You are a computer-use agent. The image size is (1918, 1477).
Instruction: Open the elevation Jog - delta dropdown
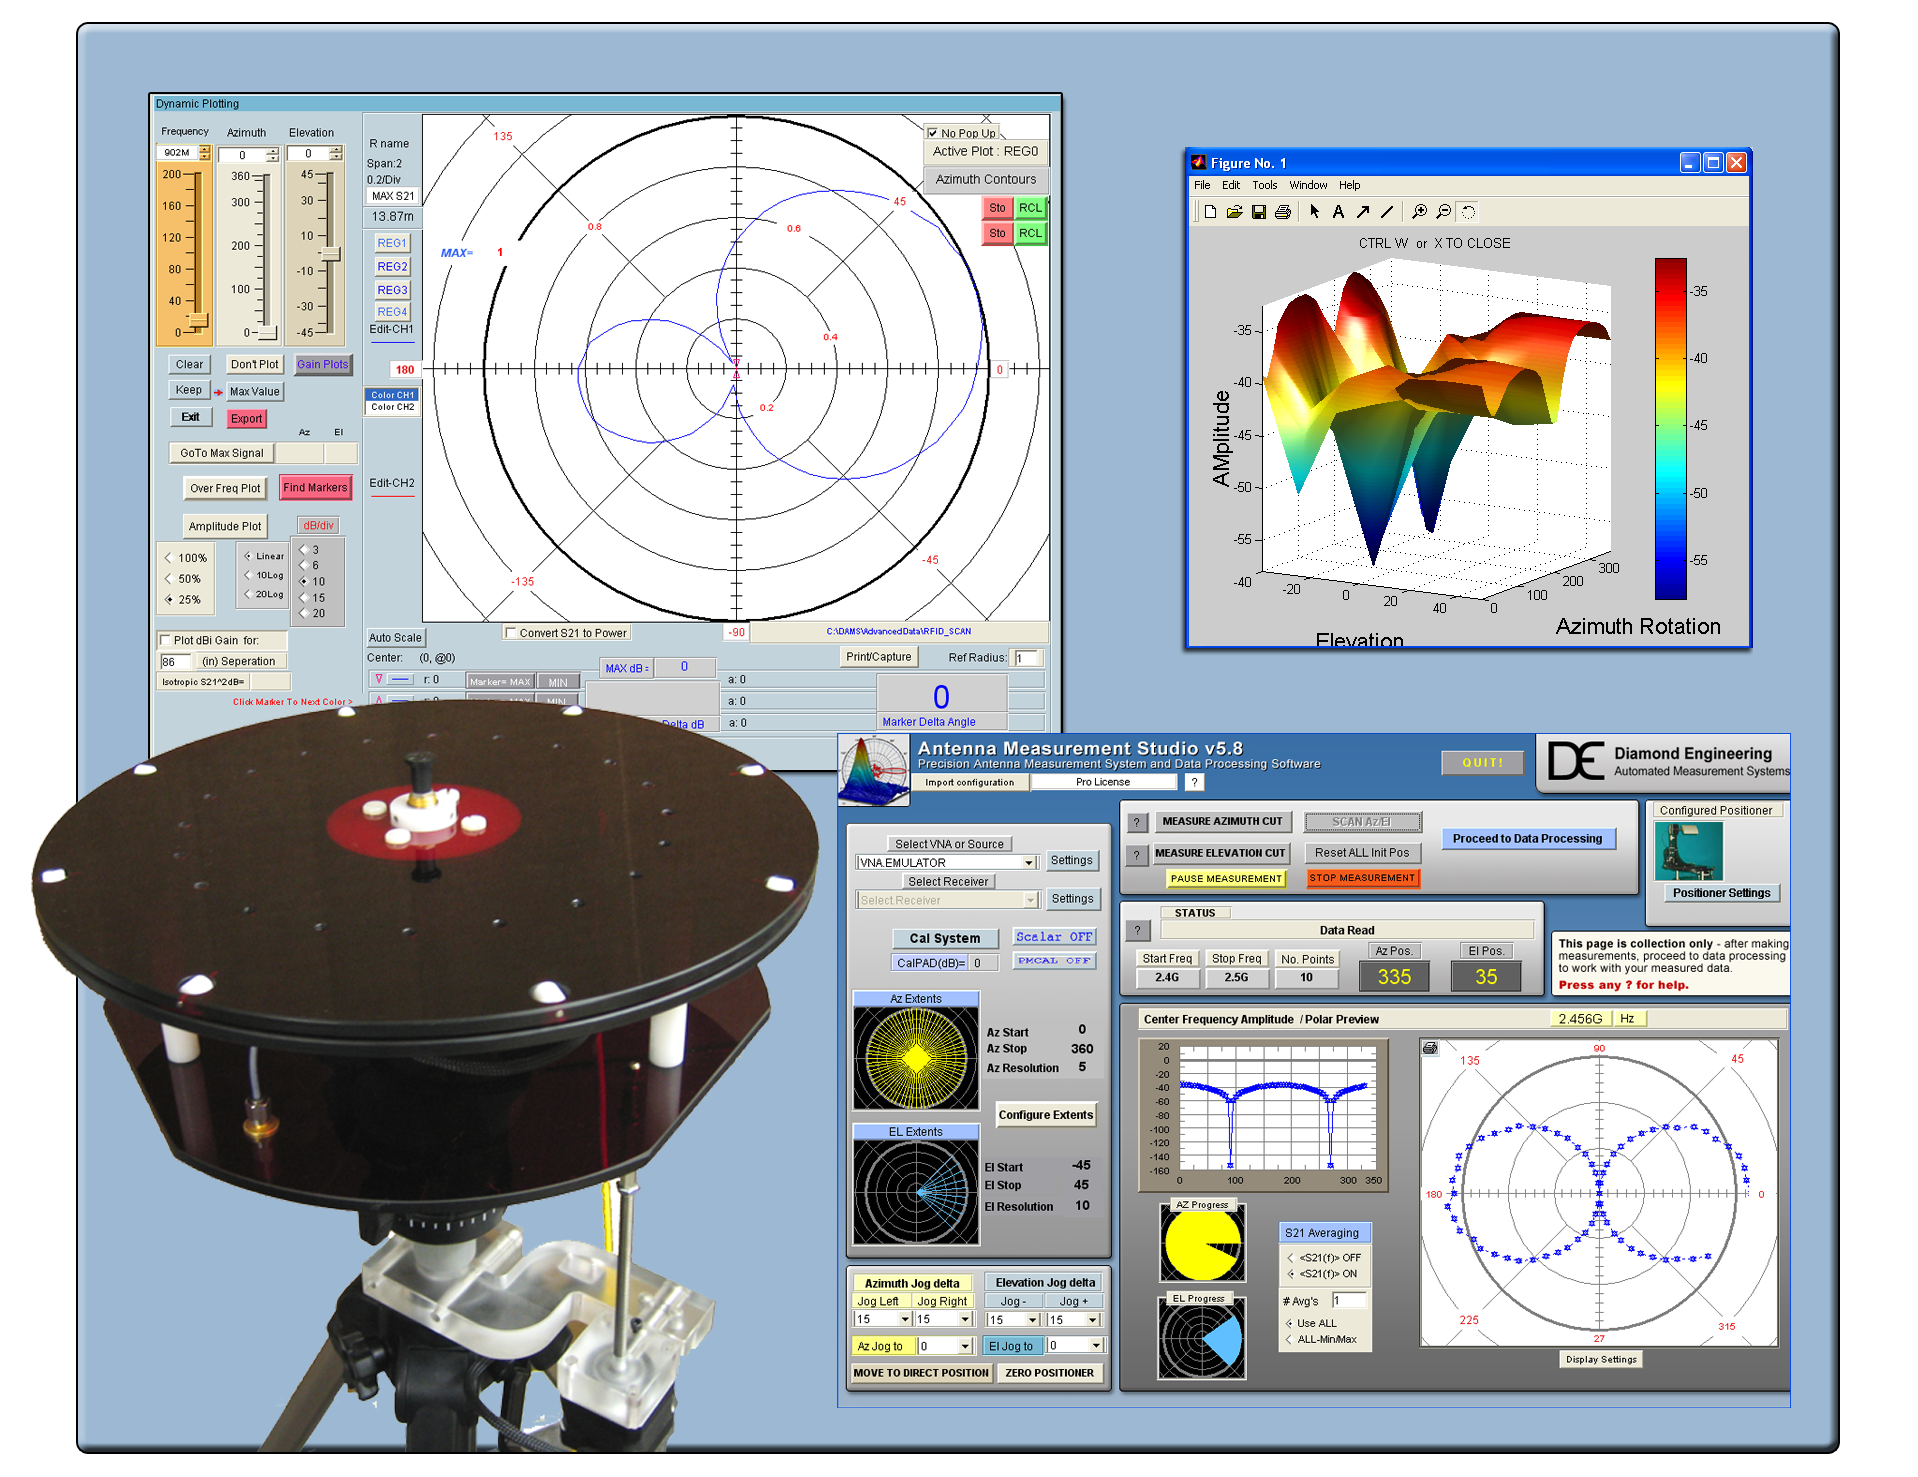1032,1319
